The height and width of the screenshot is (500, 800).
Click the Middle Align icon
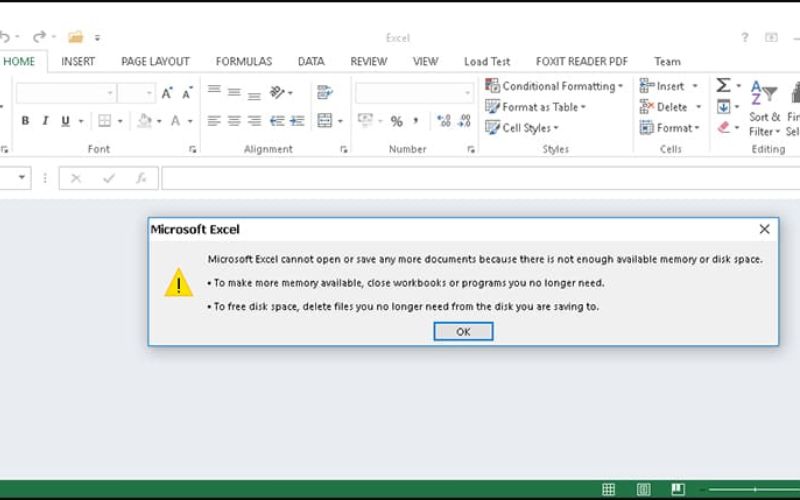click(234, 92)
